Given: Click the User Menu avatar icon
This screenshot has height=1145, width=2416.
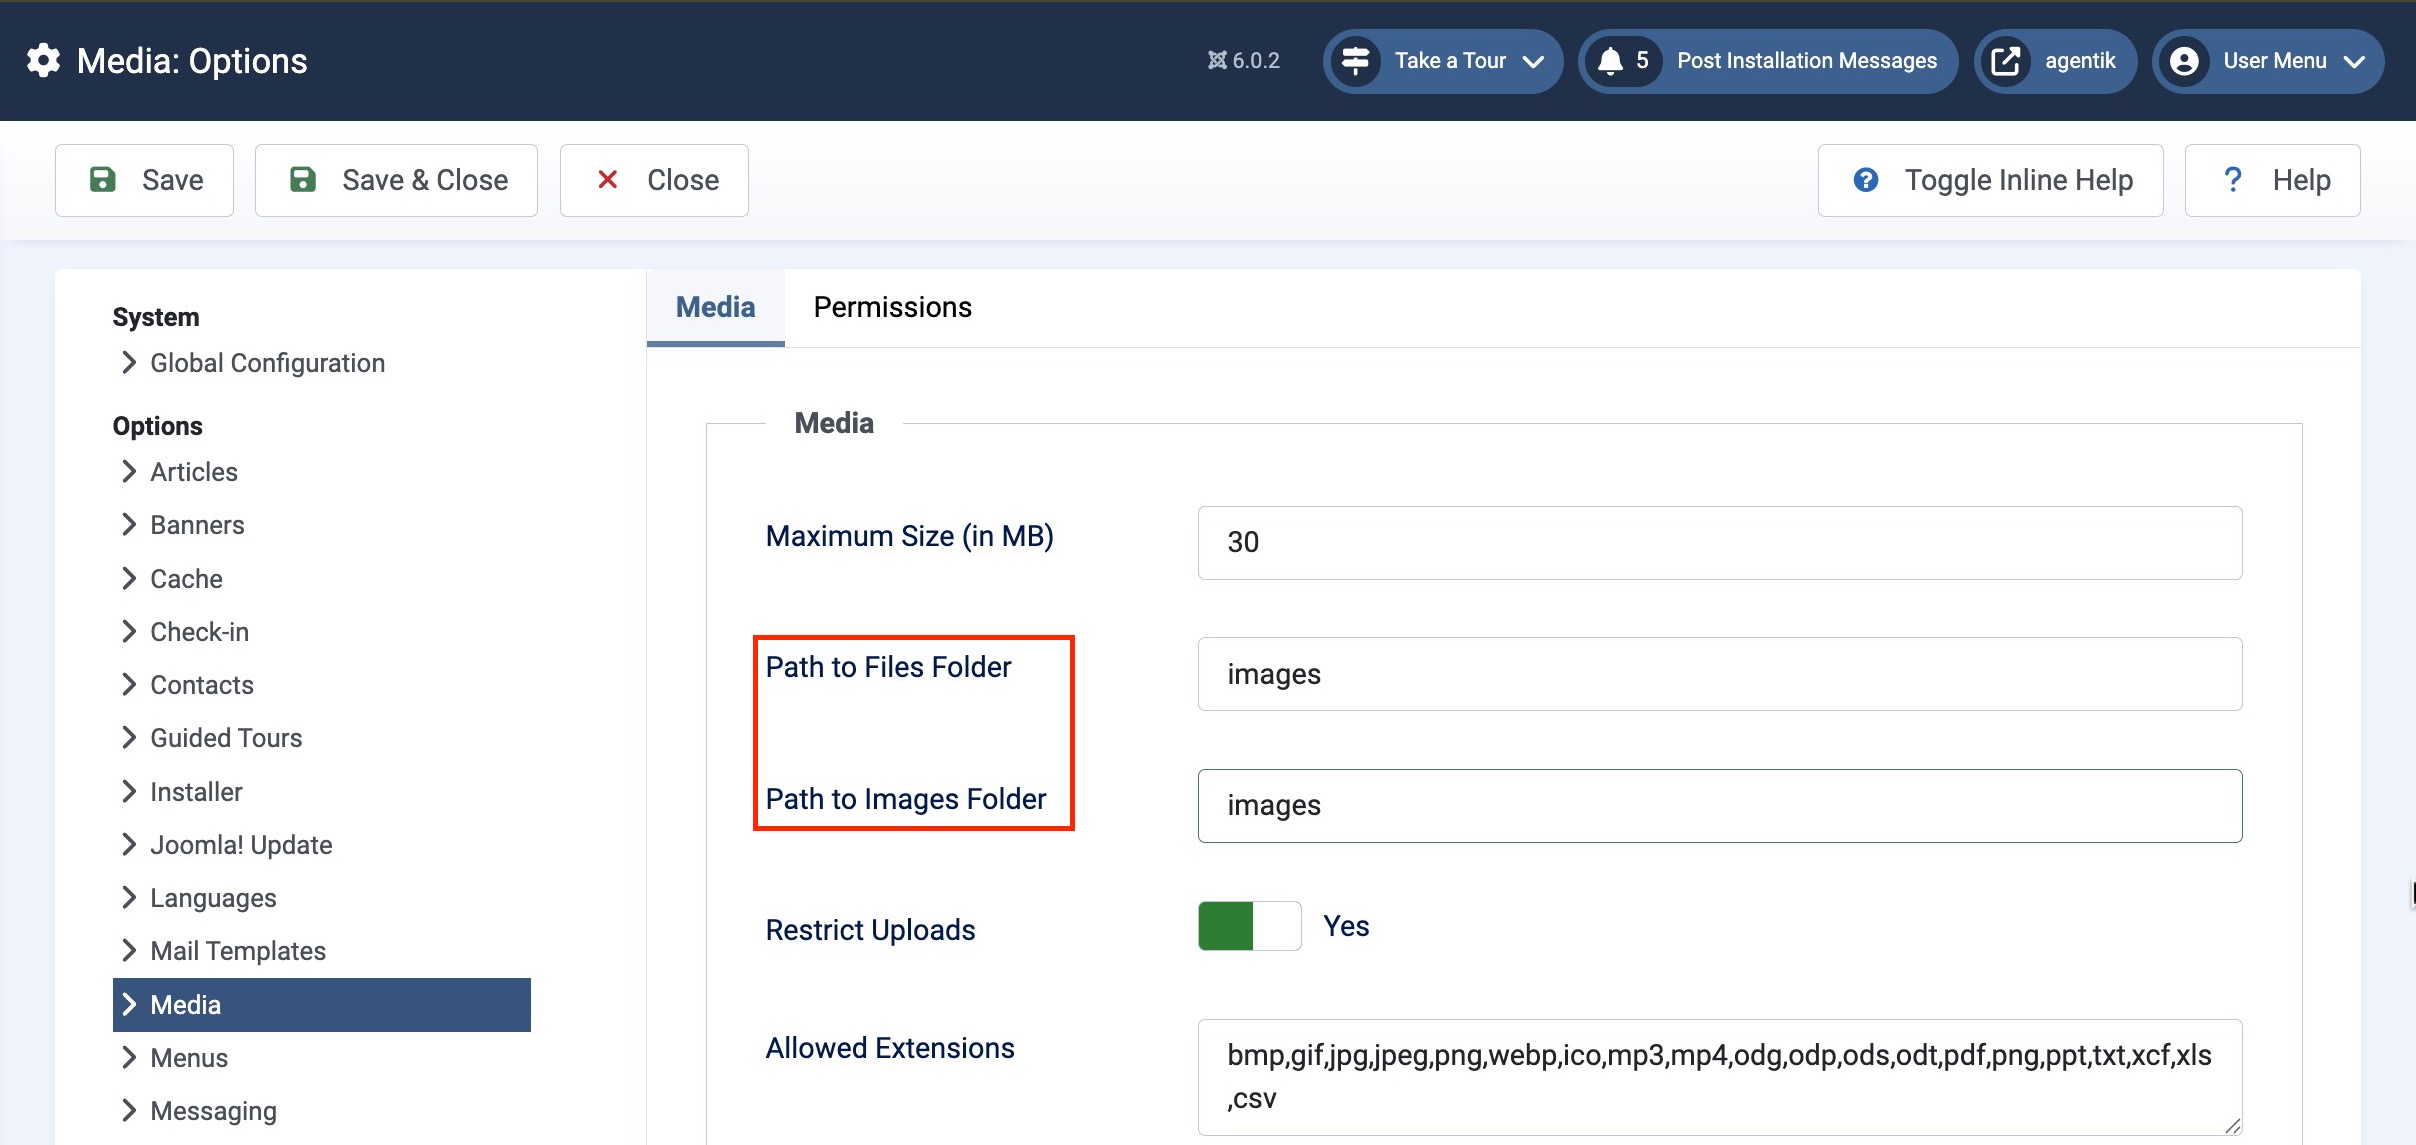Looking at the screenshot, I should [2184, 61].
